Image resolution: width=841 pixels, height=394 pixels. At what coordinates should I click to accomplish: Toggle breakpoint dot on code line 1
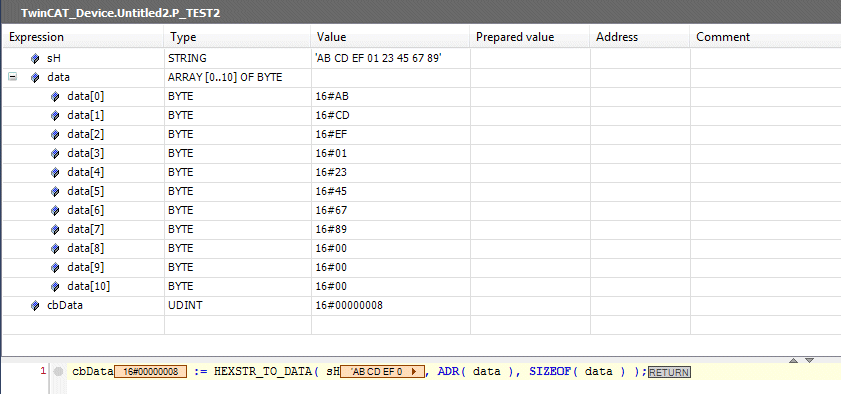pos(59,371)
